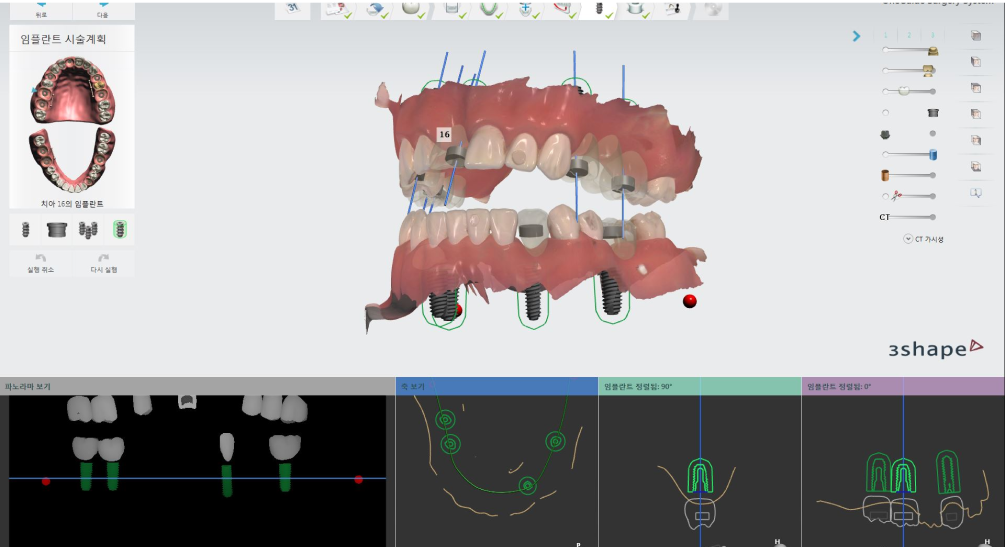The height and width of the screenshot is (547, 1005).
Task: Select the single implant icon
Action: click(x=25, y=230)
